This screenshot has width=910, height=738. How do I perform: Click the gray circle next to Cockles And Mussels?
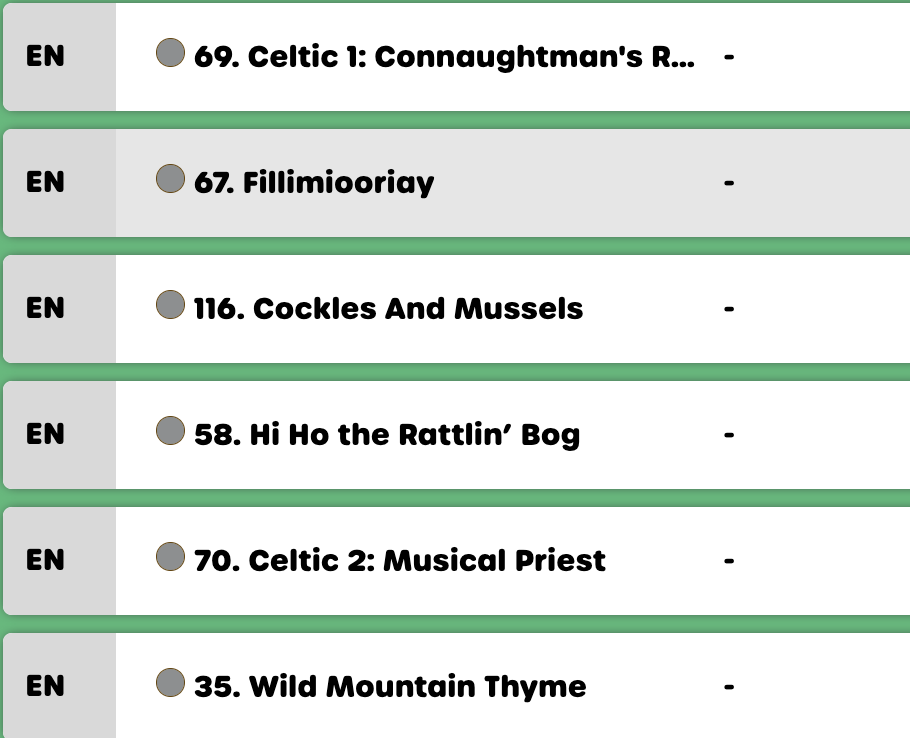(171, 305)
